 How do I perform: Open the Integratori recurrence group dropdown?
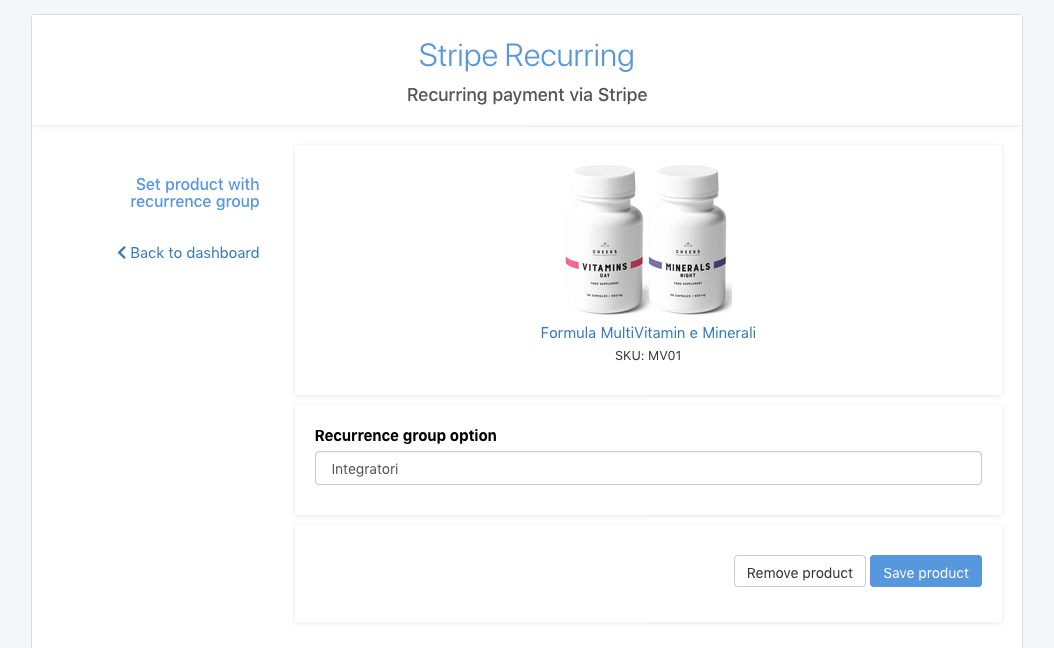(648, 469)
